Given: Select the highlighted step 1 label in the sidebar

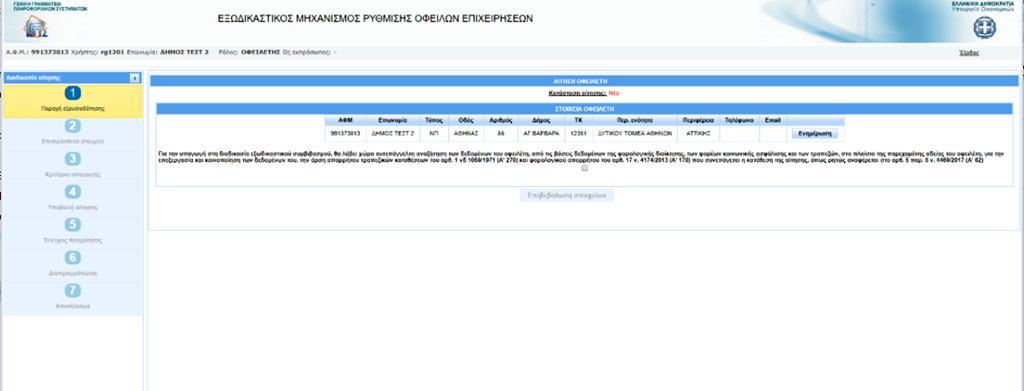Looking at the screenshot, I should coord(72,109).
